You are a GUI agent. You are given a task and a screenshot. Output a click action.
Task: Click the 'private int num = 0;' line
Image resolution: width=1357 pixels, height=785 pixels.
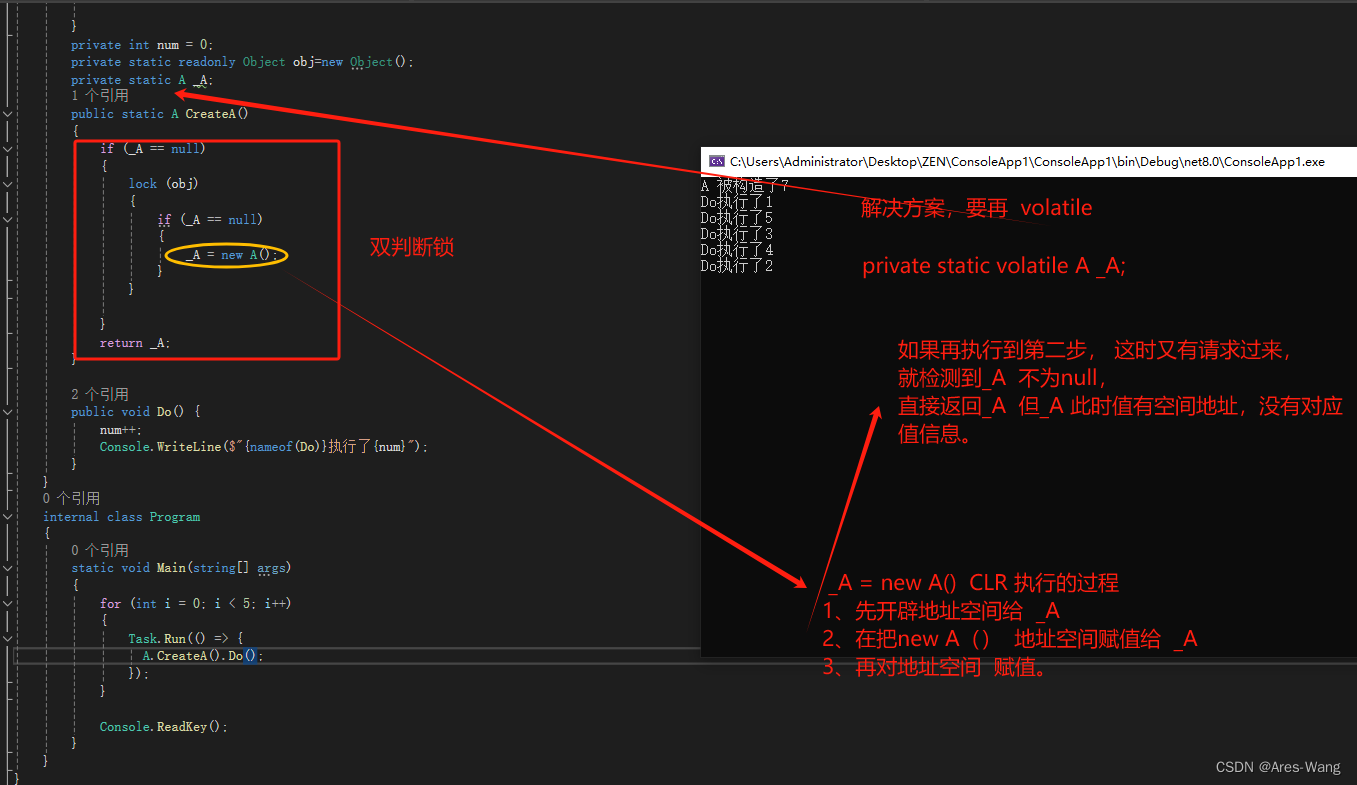pos(142,45)
